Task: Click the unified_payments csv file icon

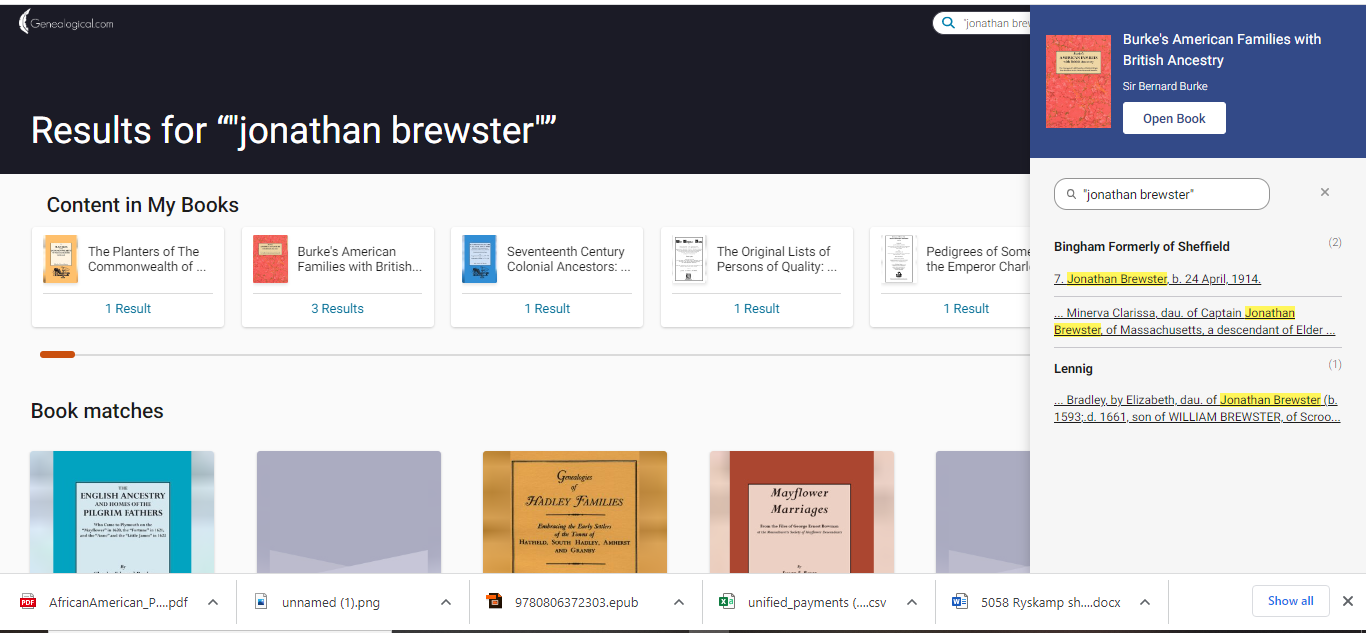Action: click(x=727, y=602)
